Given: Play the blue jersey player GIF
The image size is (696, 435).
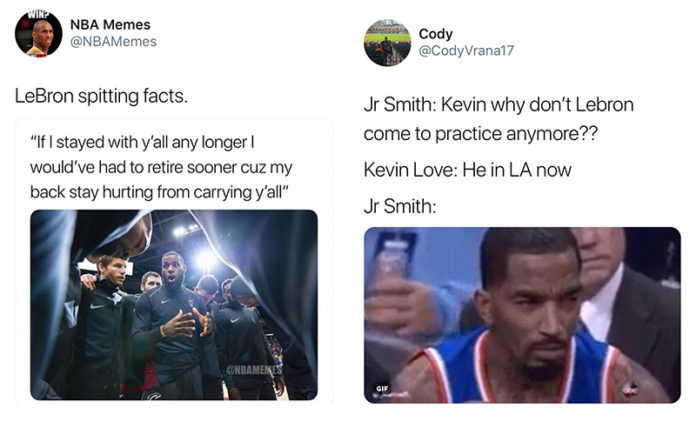Looking at the screenshot, I should (x=522, y=315).
